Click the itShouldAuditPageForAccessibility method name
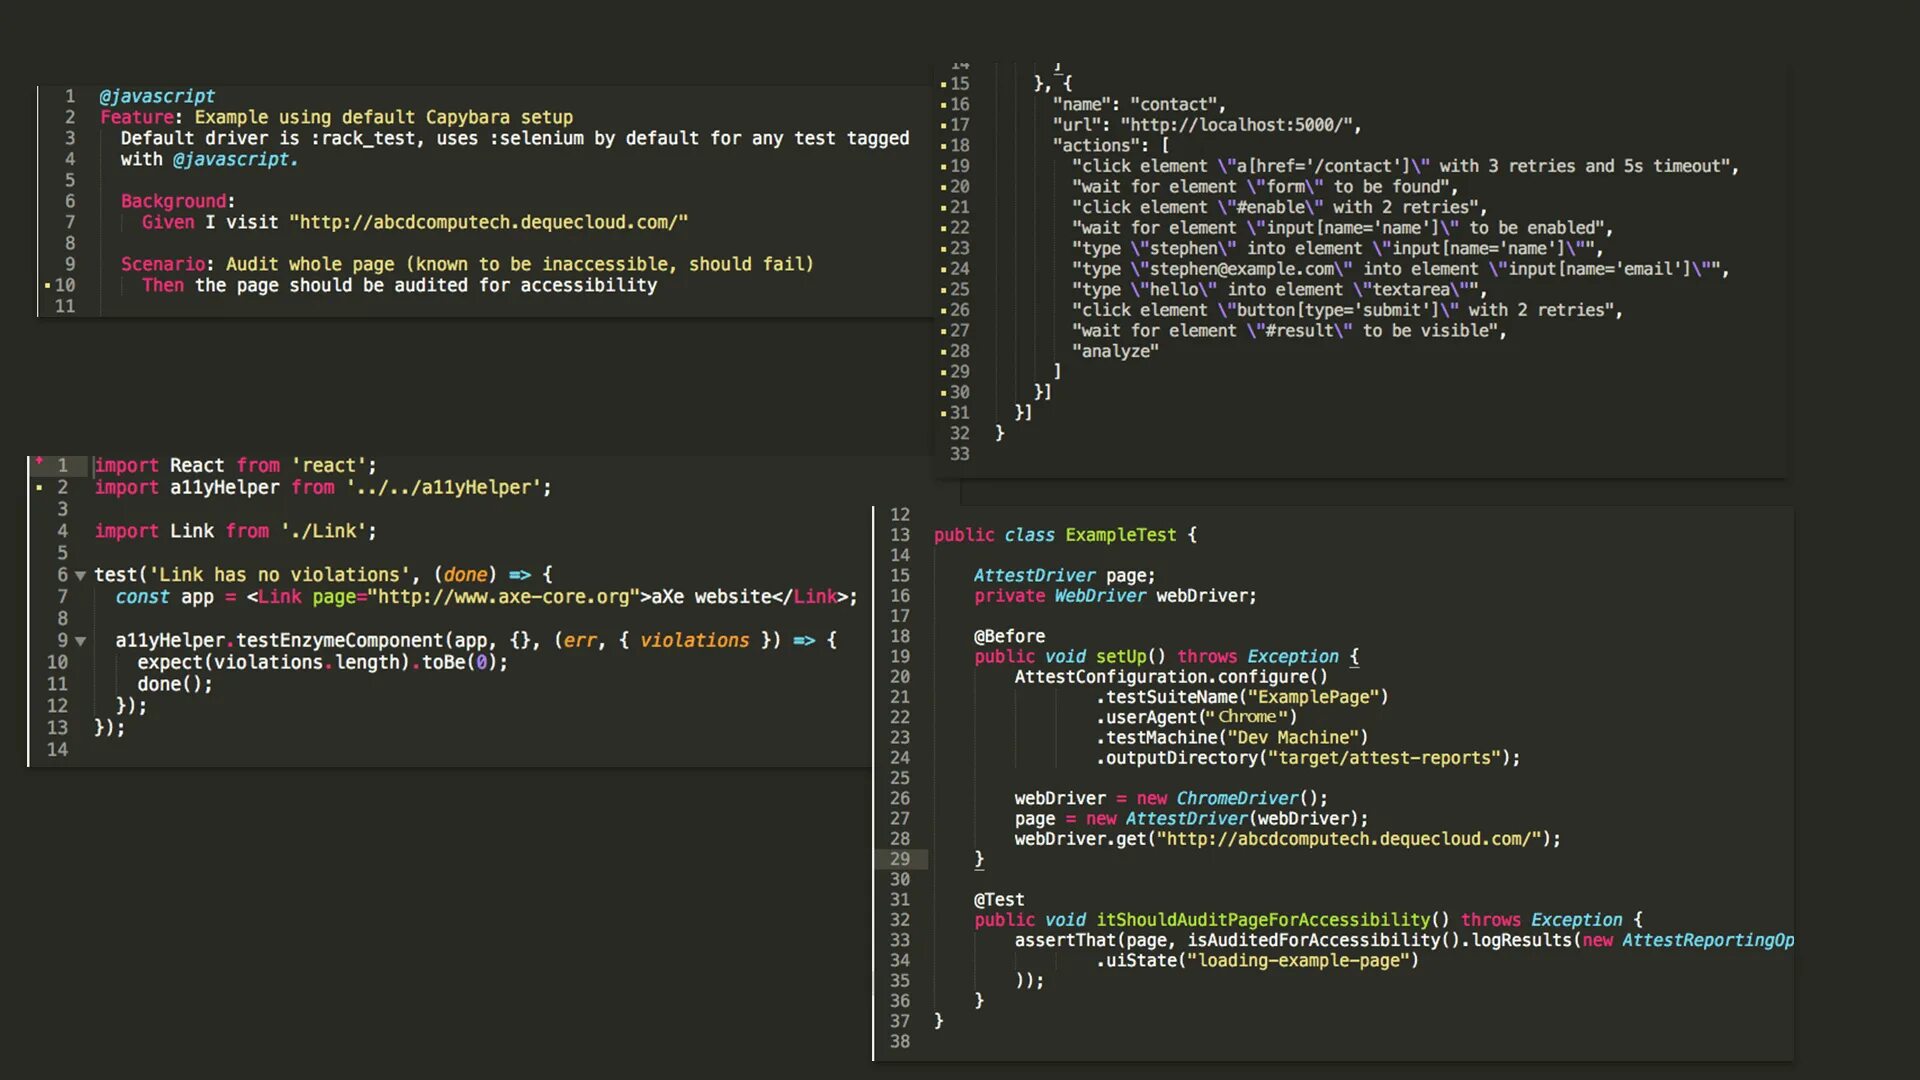 pos(1263,920)
